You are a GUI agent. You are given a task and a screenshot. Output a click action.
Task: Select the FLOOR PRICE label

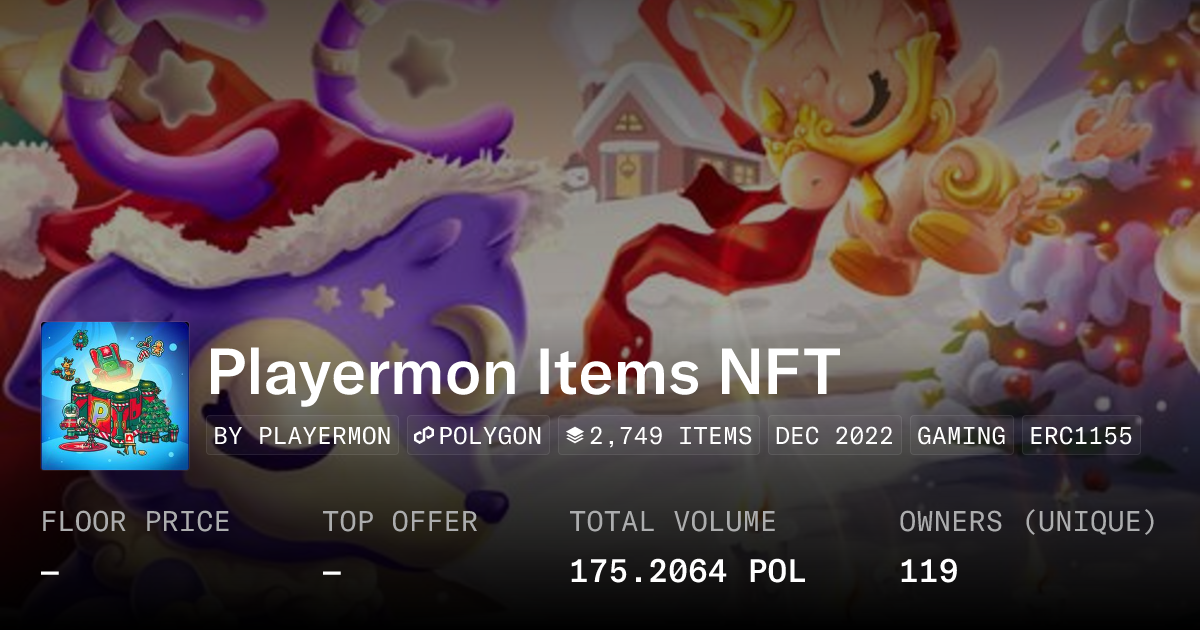[135, 522]
